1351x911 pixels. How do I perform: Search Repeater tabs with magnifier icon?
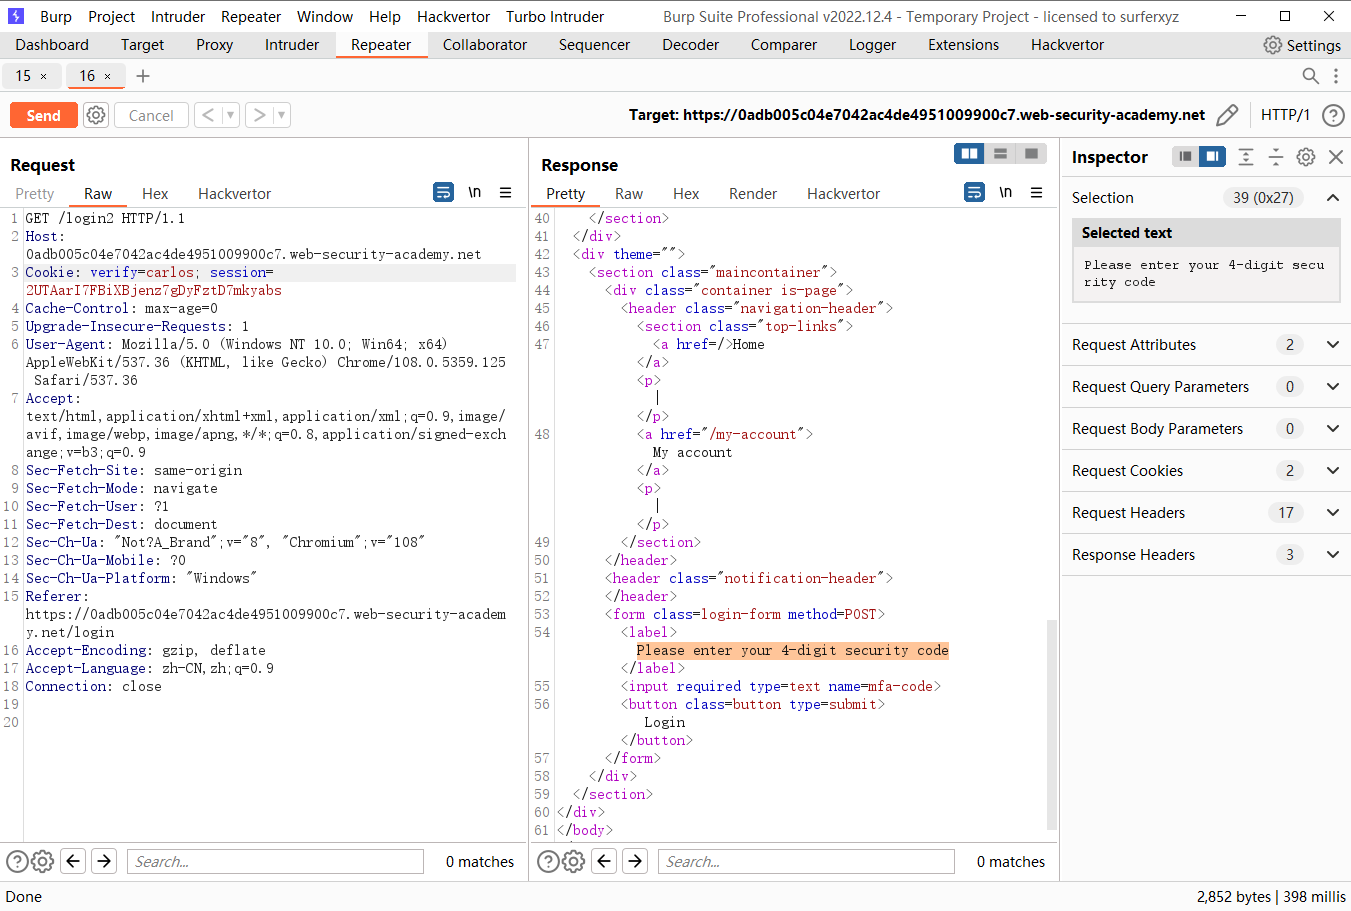[x=1310, y=76]
